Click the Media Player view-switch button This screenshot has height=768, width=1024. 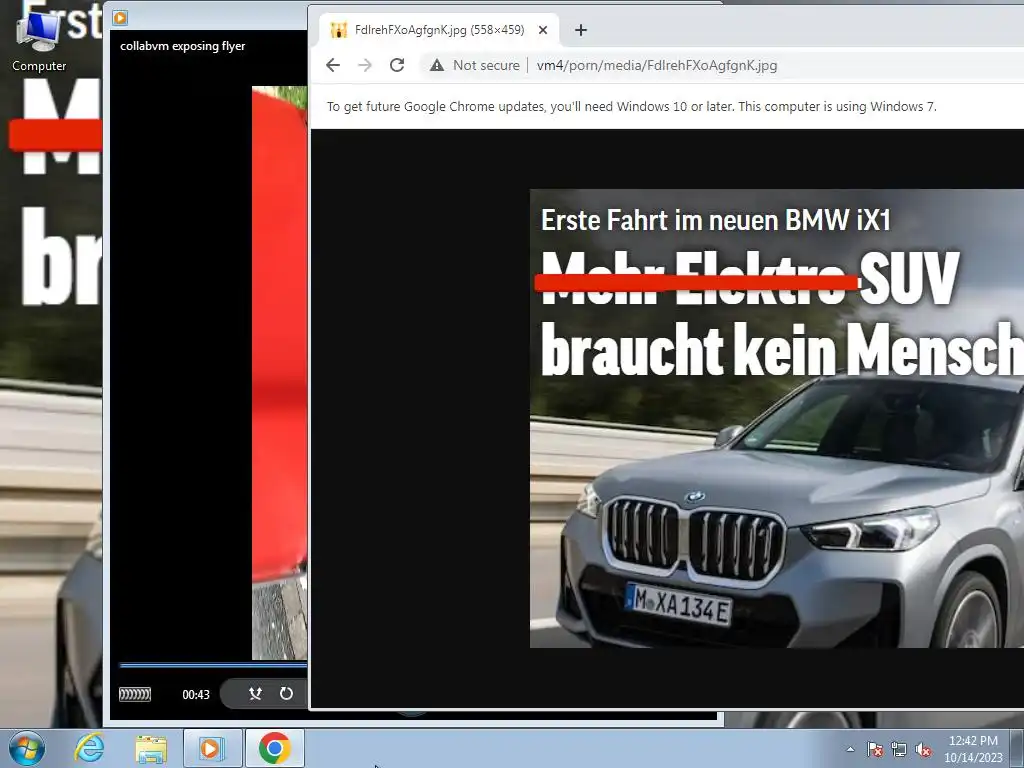(135, 694)
